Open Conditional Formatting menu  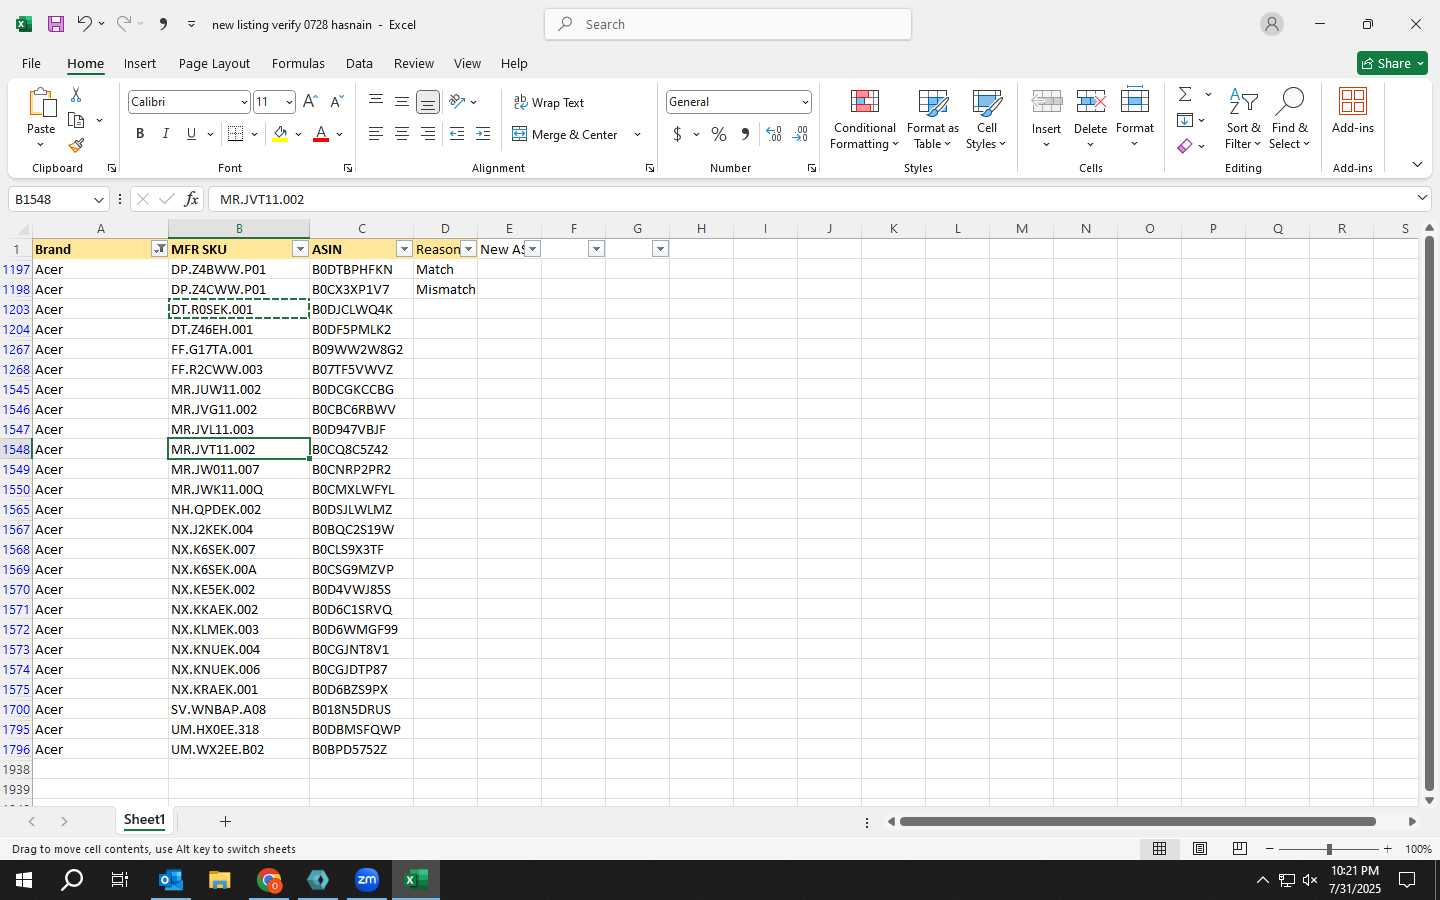point(865,119)
